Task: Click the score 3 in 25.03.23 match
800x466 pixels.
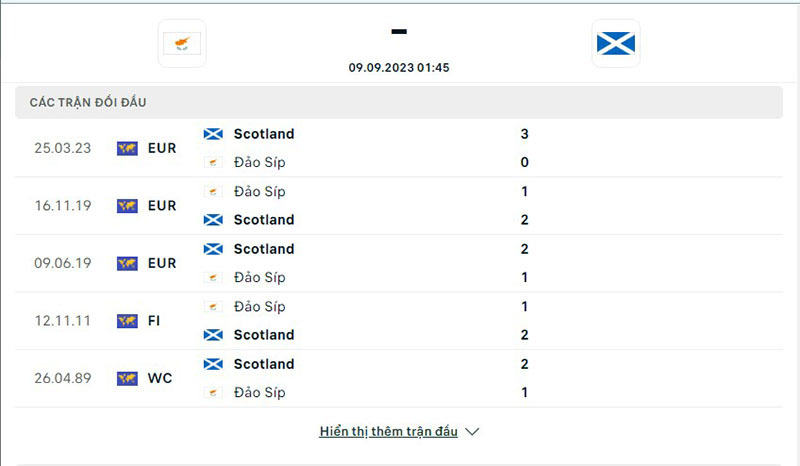Action: pyautogui.click(x=525, y=134)
